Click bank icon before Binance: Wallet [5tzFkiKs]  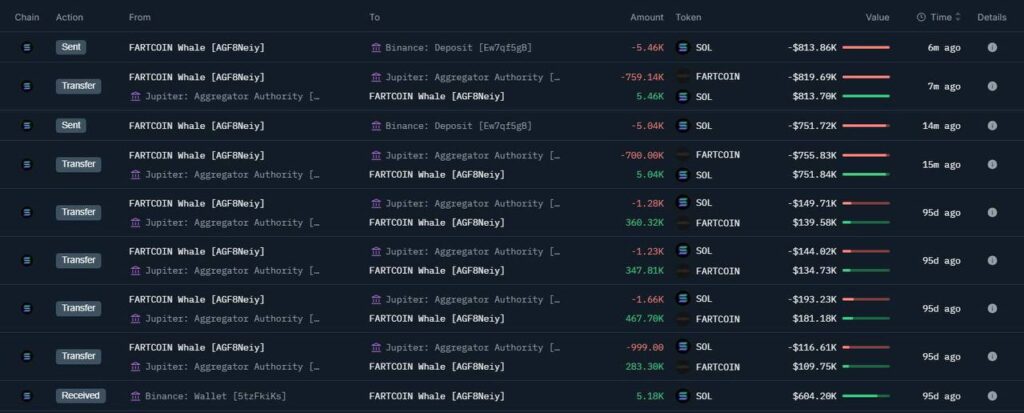[x=135, y=395]
